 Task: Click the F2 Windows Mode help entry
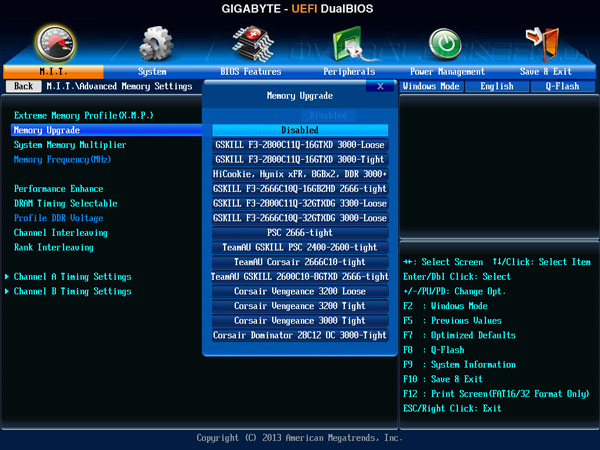[x=445, y=306]
